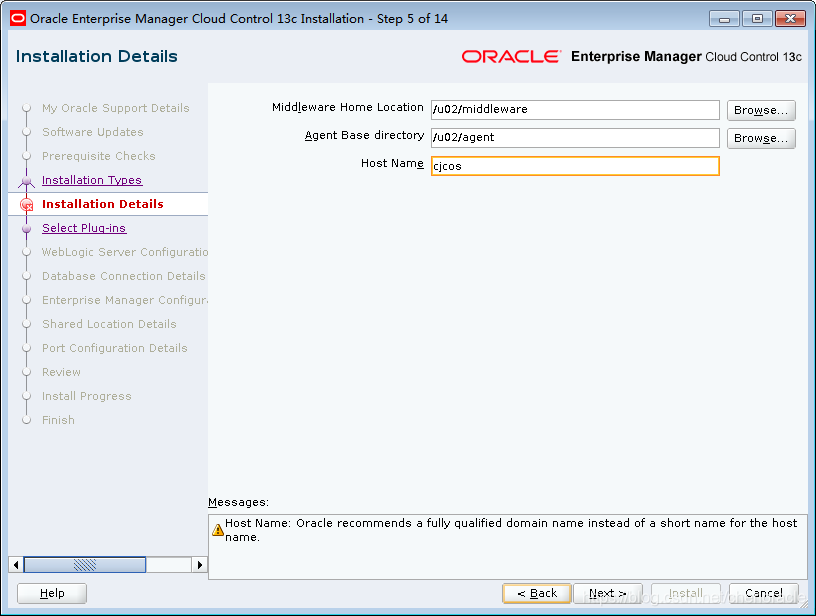The width and height of the screenshot is (816, 616).
Task: Click the warning icon in Messages box
Action: tap(218, 530)
